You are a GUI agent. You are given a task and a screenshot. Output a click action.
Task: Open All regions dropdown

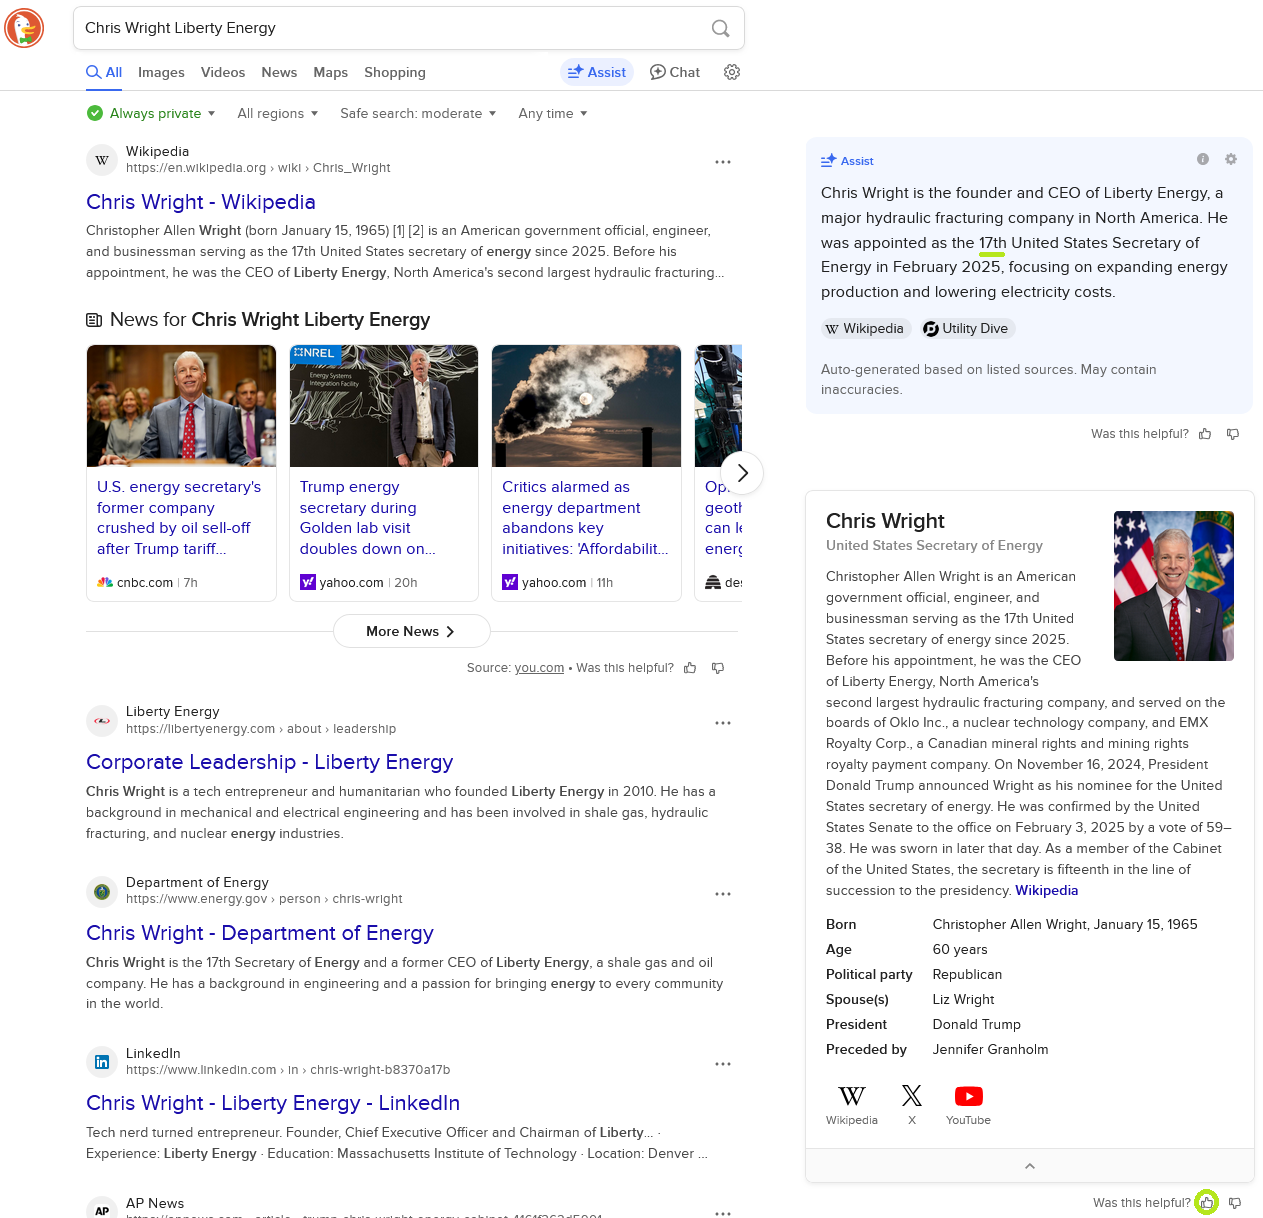tap(278, 113)
